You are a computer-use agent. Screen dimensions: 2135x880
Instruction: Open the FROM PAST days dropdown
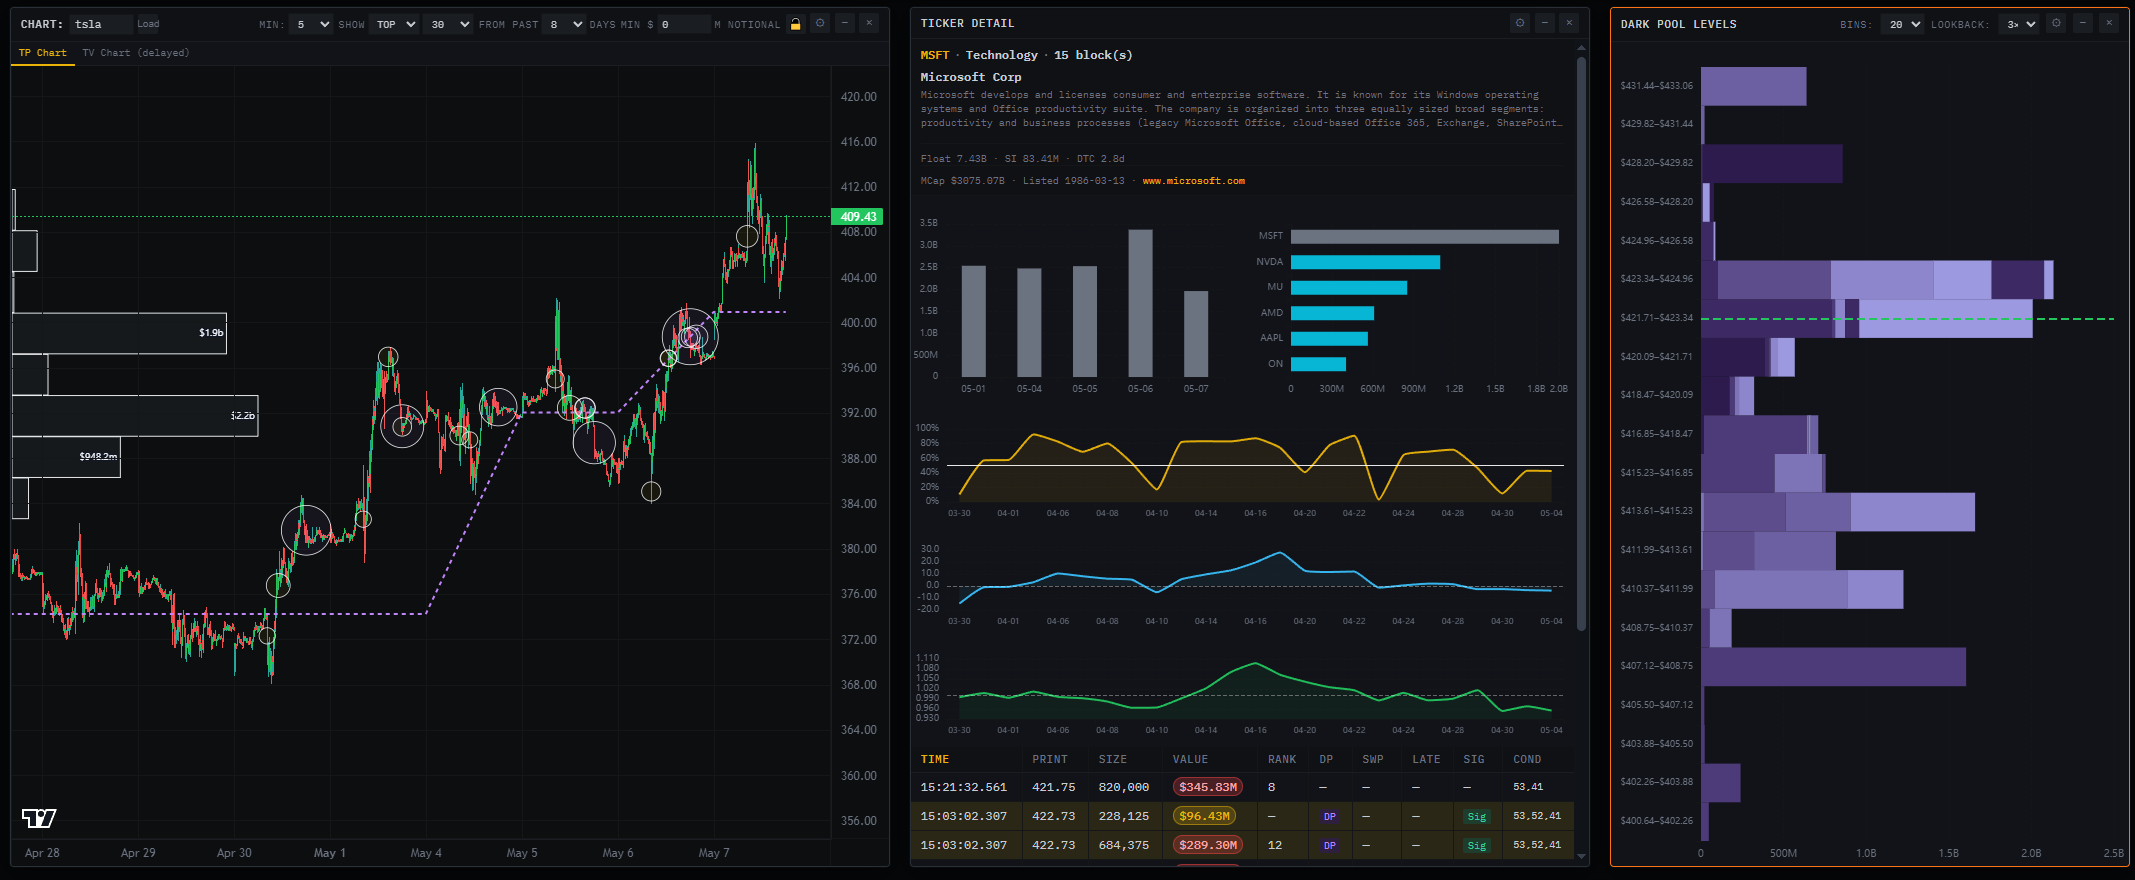(564, 24)
